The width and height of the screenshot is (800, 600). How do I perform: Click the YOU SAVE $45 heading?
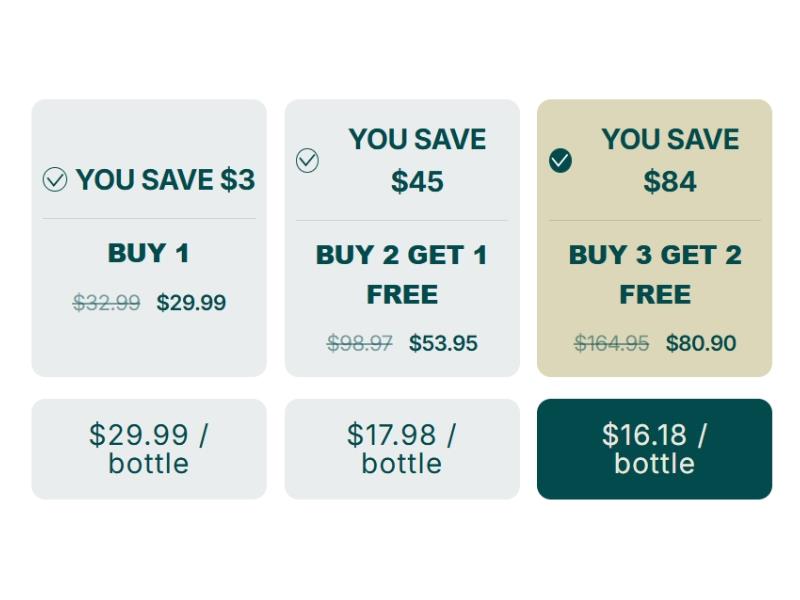tap(417, 160)
